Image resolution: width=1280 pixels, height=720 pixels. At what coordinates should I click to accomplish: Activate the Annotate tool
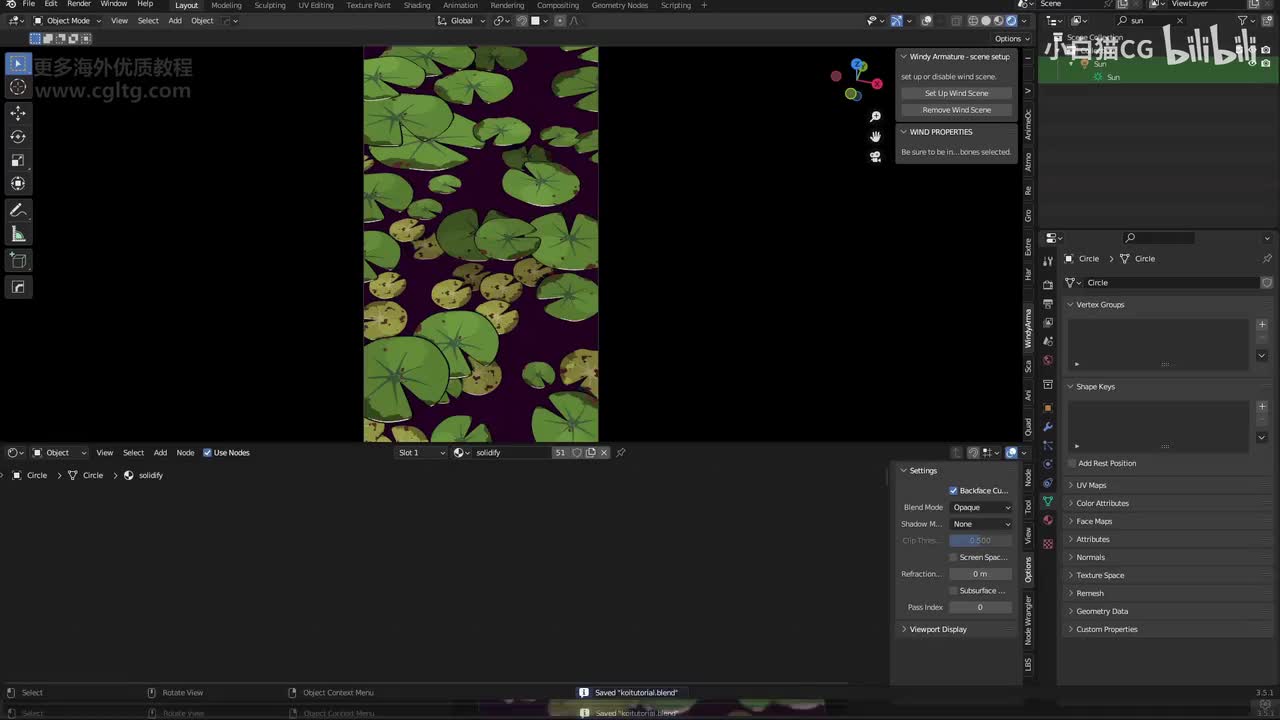[x=18, y=210]
